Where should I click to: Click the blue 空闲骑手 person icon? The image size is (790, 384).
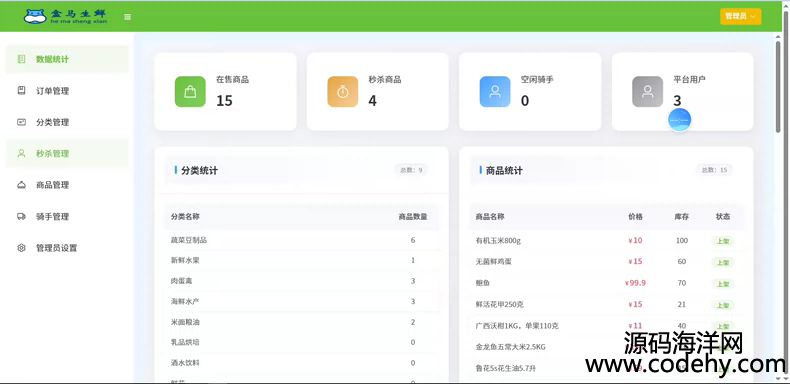click(x=495, y=92)
